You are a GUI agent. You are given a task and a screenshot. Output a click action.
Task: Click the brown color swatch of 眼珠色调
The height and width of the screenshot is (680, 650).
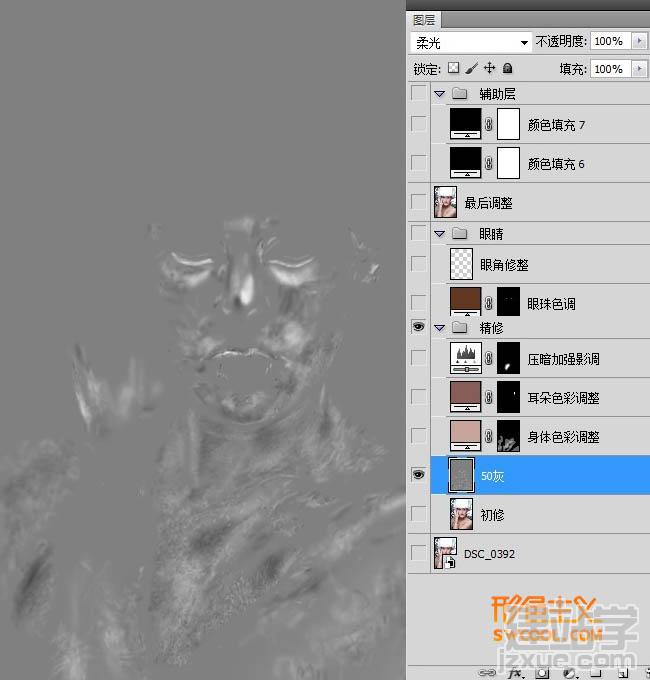pyautogui.click(x=466, y=301)
